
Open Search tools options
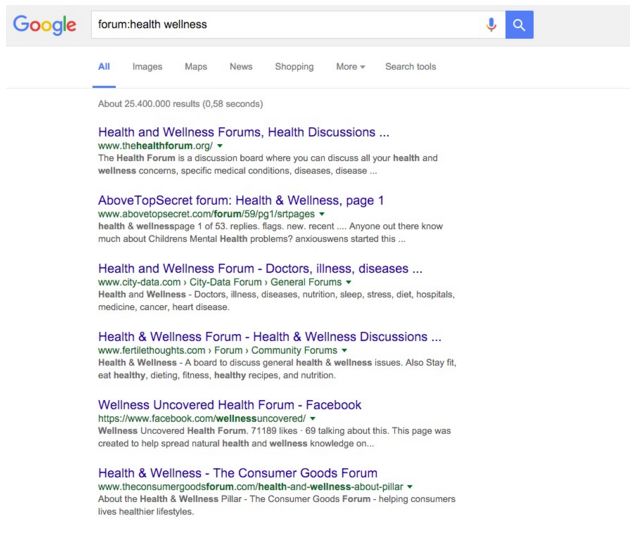point(411,66)
